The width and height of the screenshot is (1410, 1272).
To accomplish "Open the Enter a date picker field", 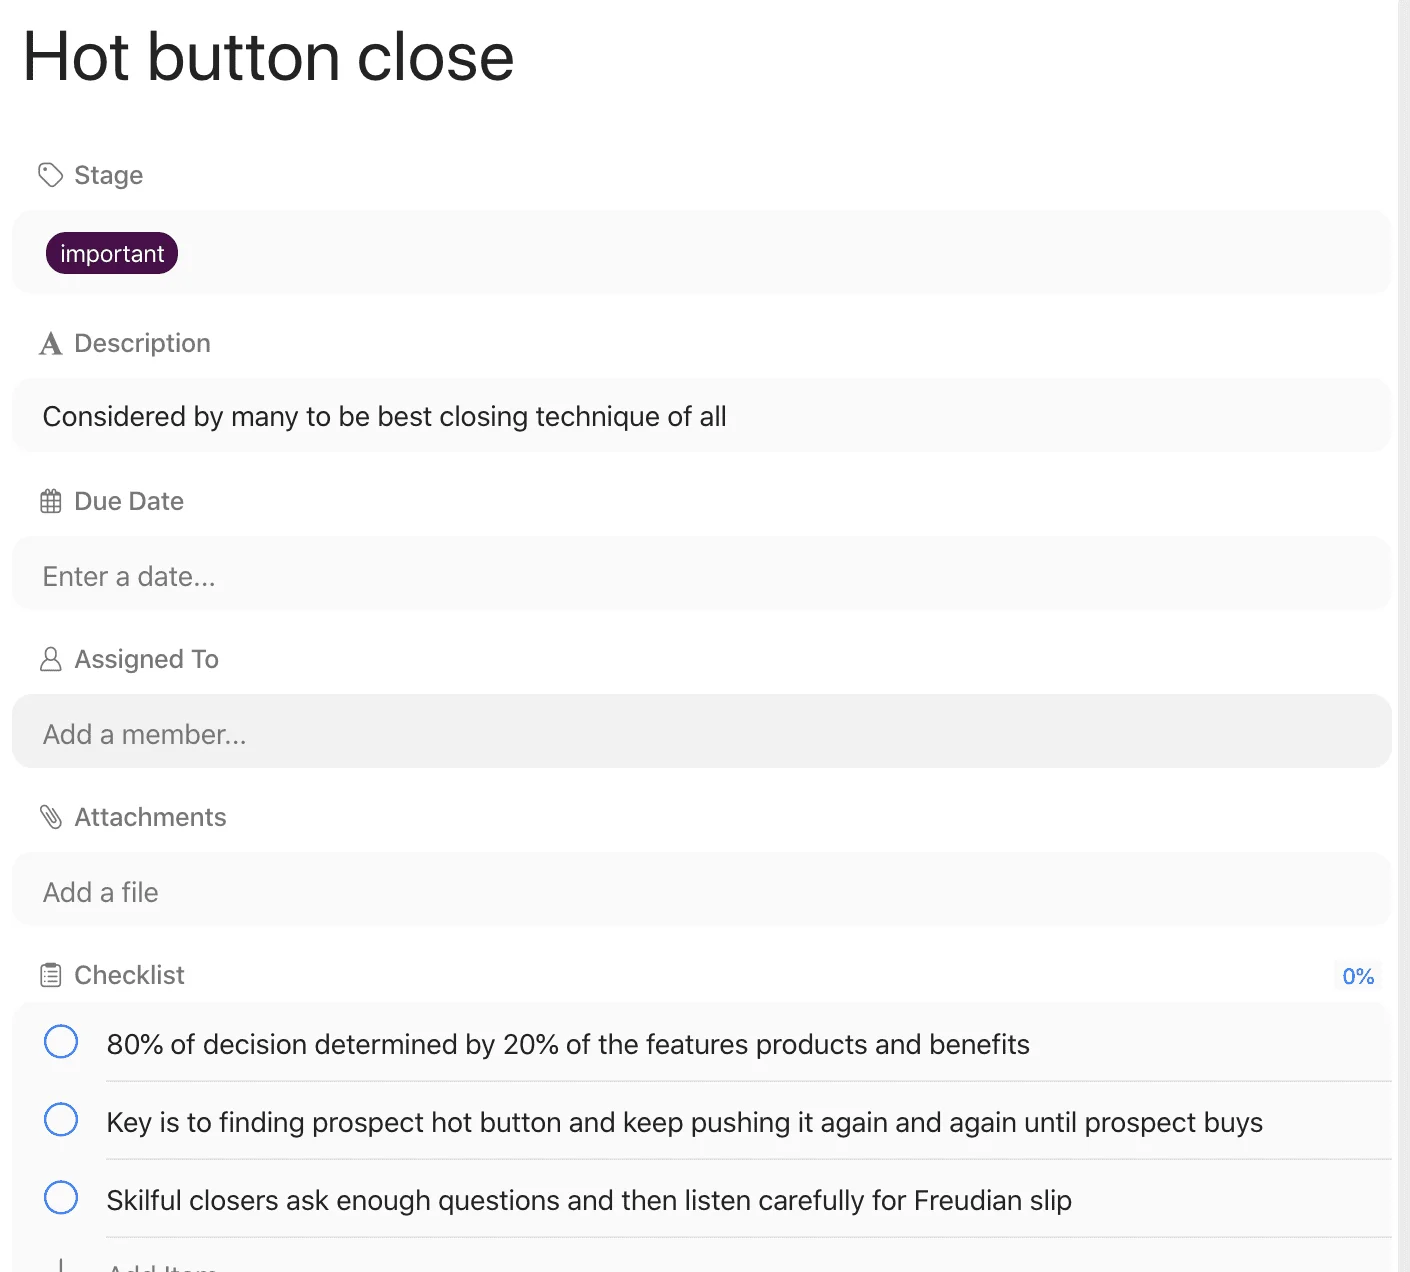I will click(702, 574).
